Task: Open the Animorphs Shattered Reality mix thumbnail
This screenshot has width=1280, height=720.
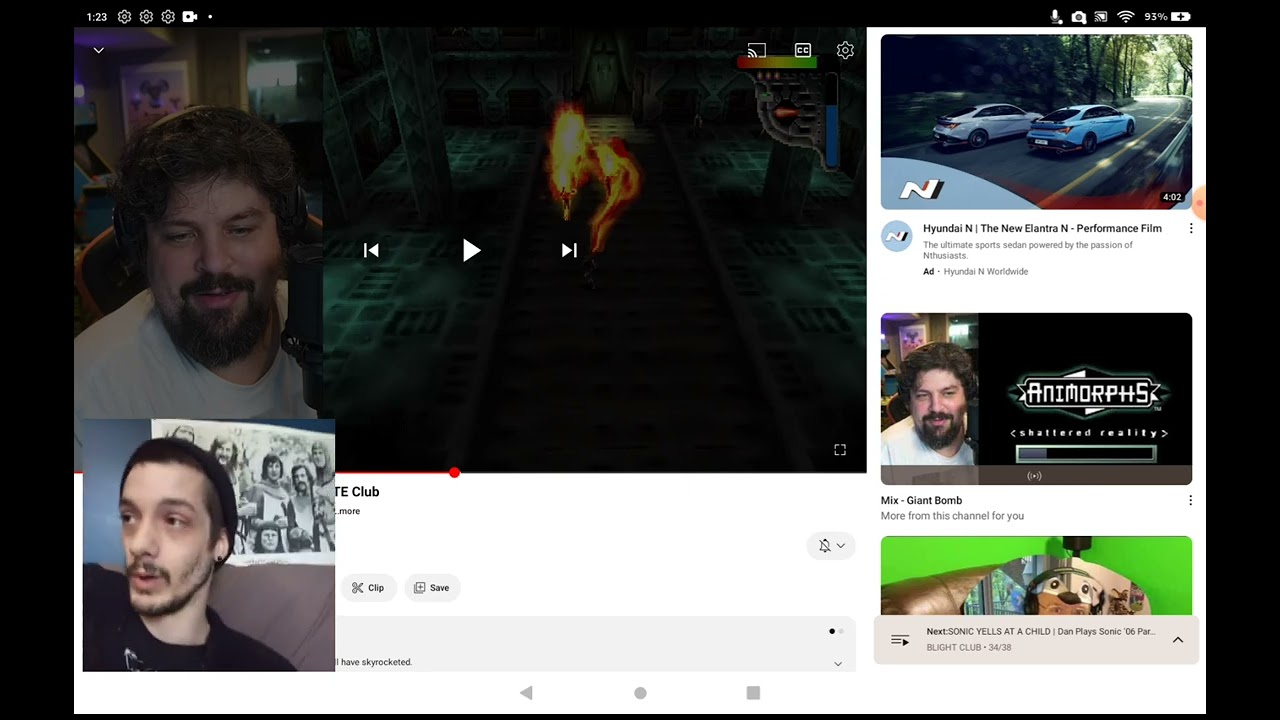Action: [1036, 399]
